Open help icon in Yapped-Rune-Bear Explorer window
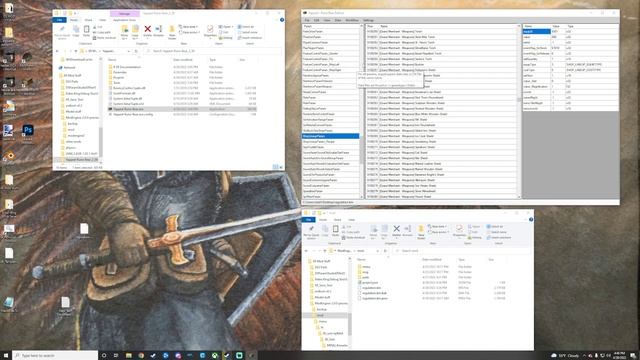The height and width of the screenshot is (360, 640). [282, 20]
